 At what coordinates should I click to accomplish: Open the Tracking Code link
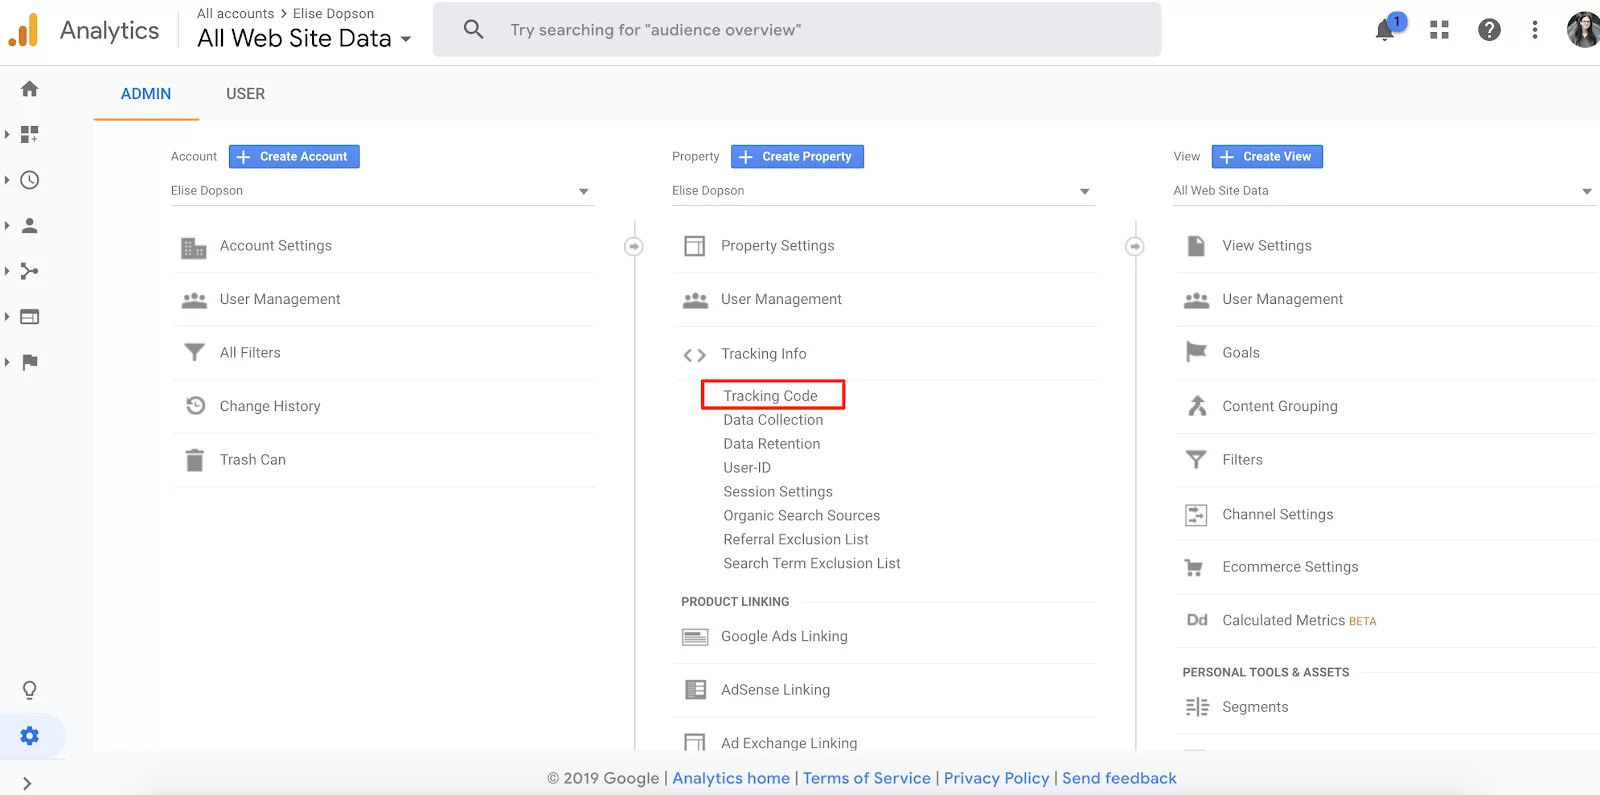tap(771, 396)
